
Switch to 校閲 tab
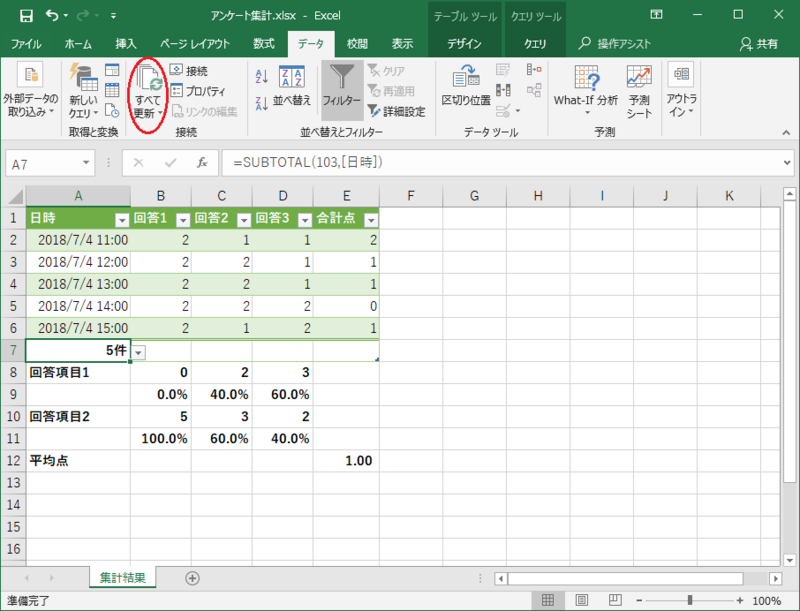[357, 44]
